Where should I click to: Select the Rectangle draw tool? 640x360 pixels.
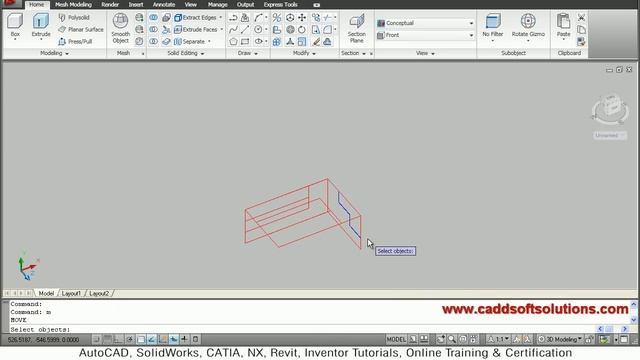[x=245, y=41]
